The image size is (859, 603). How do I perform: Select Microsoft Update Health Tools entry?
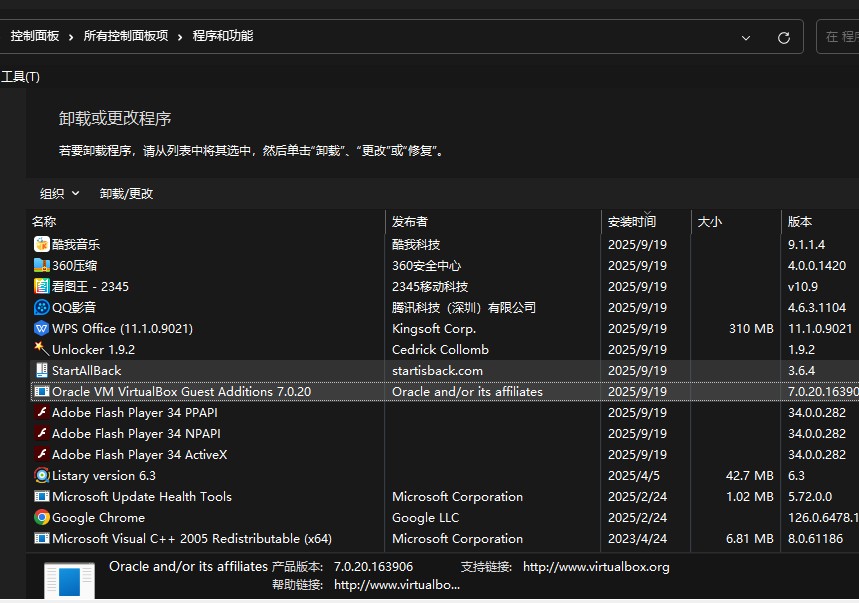point(142,497)
